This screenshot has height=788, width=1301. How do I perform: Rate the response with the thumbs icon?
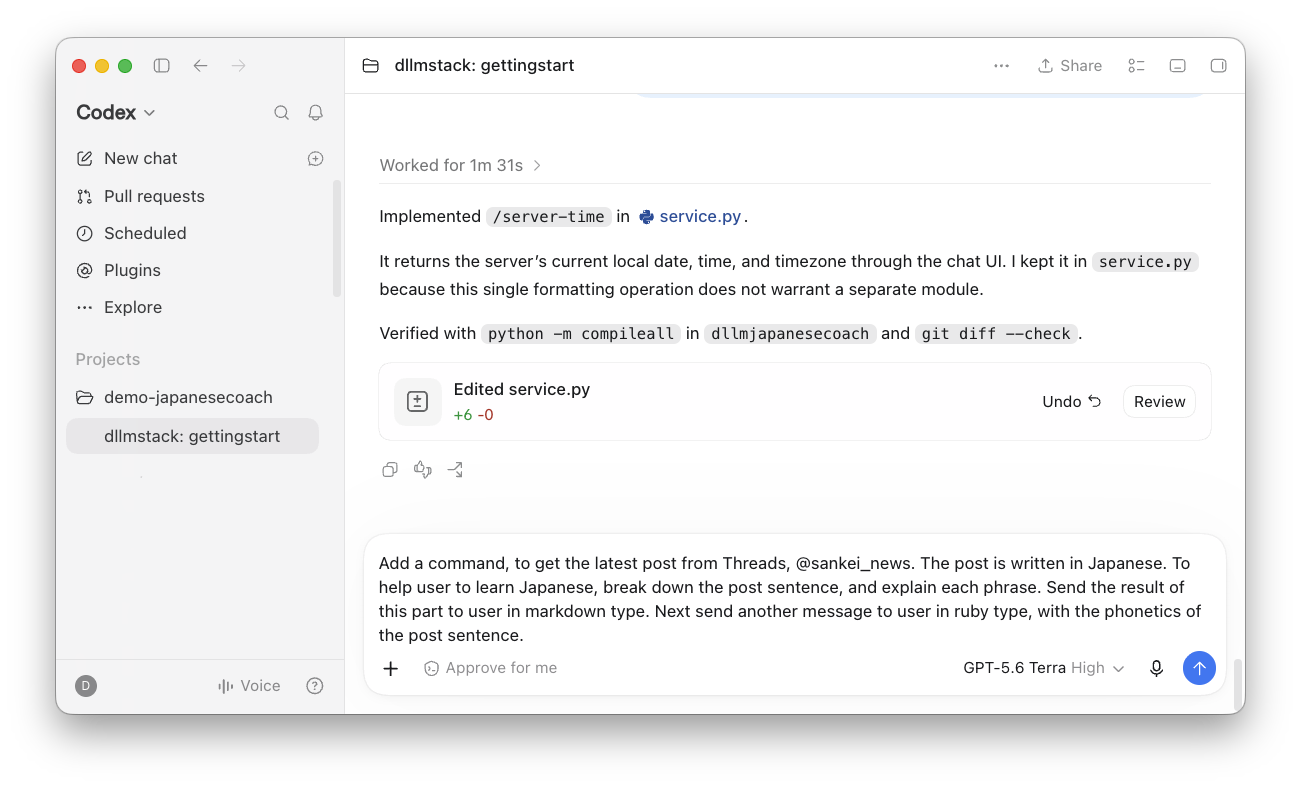pyautogui.click(x=422, y=470)
